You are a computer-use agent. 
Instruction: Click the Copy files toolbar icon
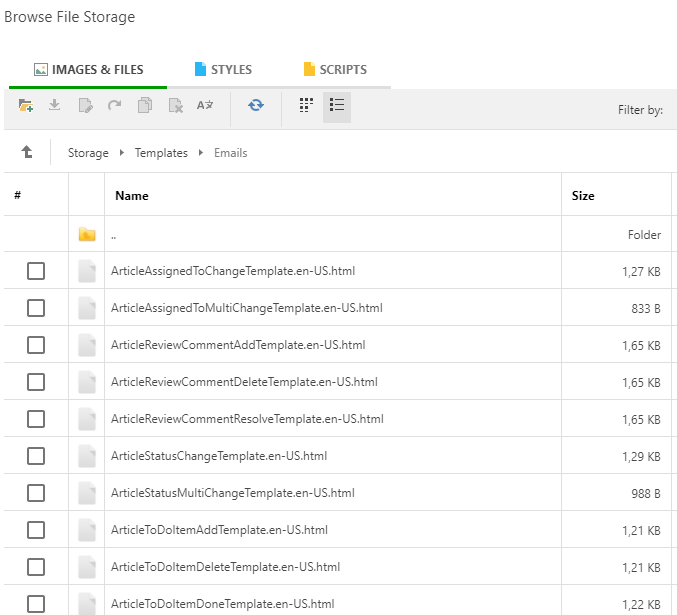145,105
